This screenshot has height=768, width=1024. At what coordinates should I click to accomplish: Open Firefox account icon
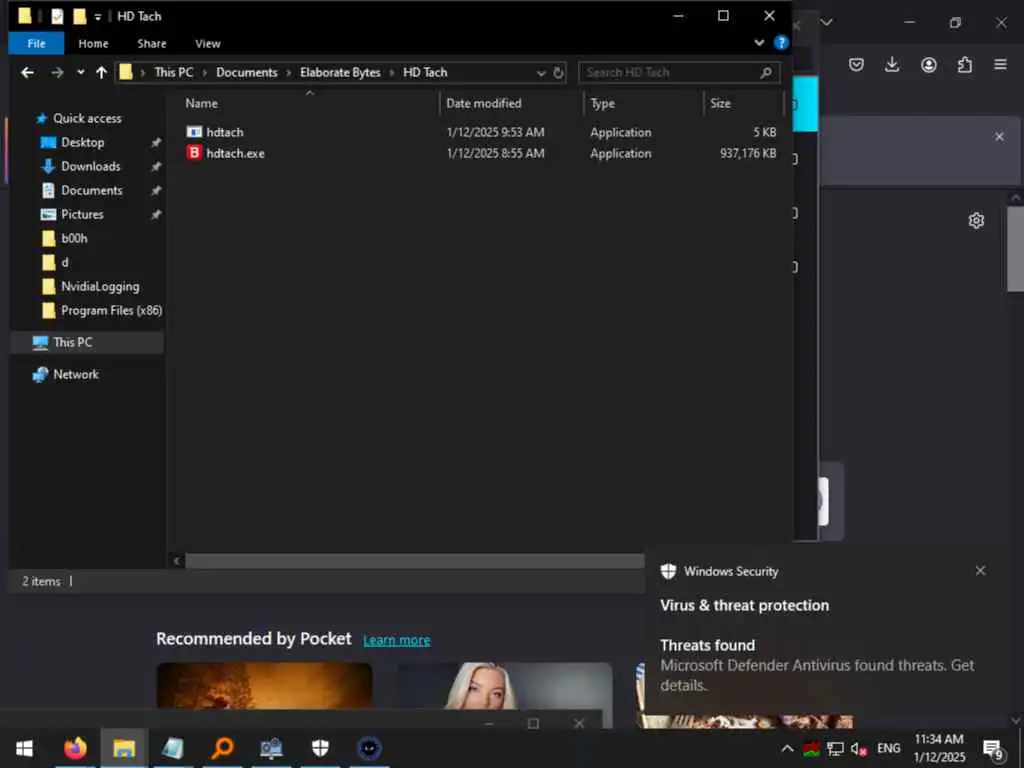click(x=929, y=65)
